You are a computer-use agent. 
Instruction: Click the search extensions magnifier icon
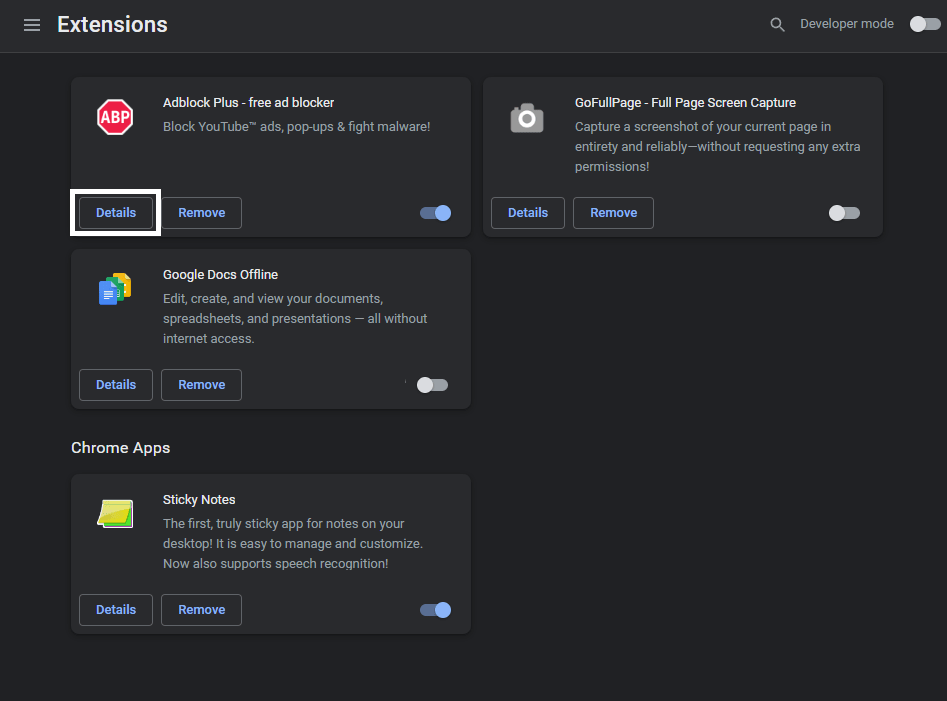point(777,25)
